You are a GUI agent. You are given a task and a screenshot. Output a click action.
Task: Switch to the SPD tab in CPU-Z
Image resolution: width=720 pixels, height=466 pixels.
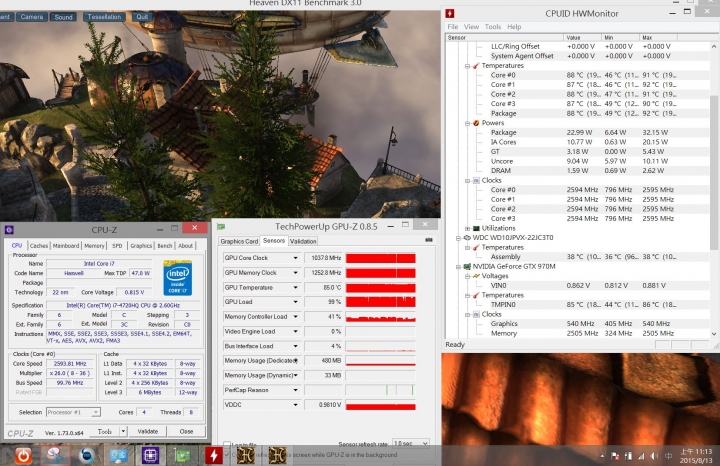click(x=118, y=246)
